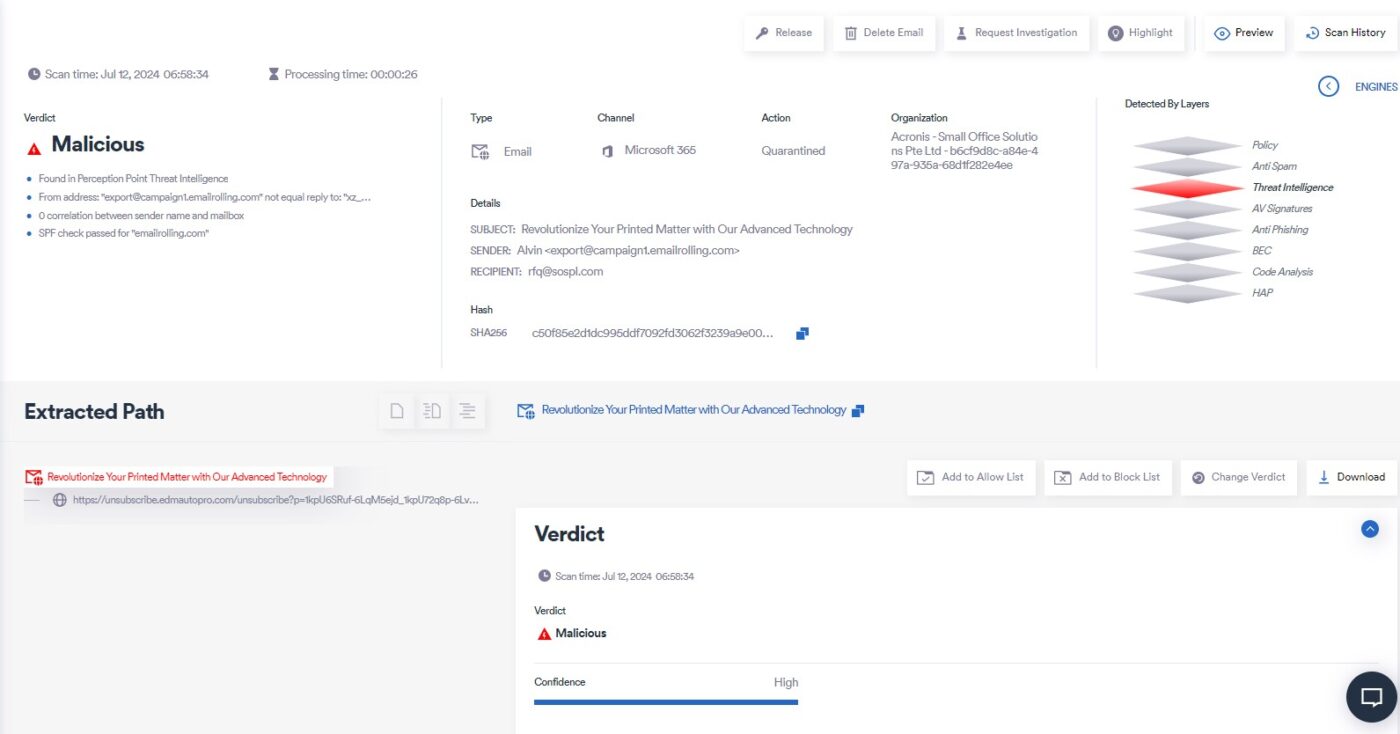This screenshot has width=1400, height=734.
Task: Copy the SHA256 hash value
Action: pos(802,333)
